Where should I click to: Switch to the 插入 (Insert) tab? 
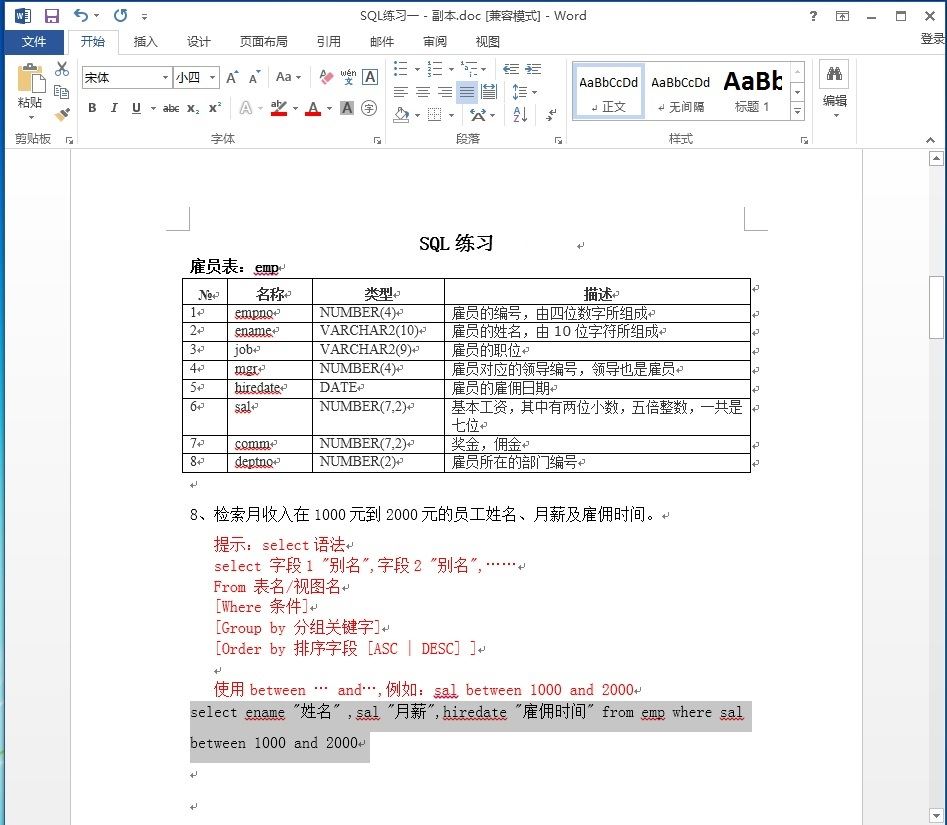pos(146,42)
